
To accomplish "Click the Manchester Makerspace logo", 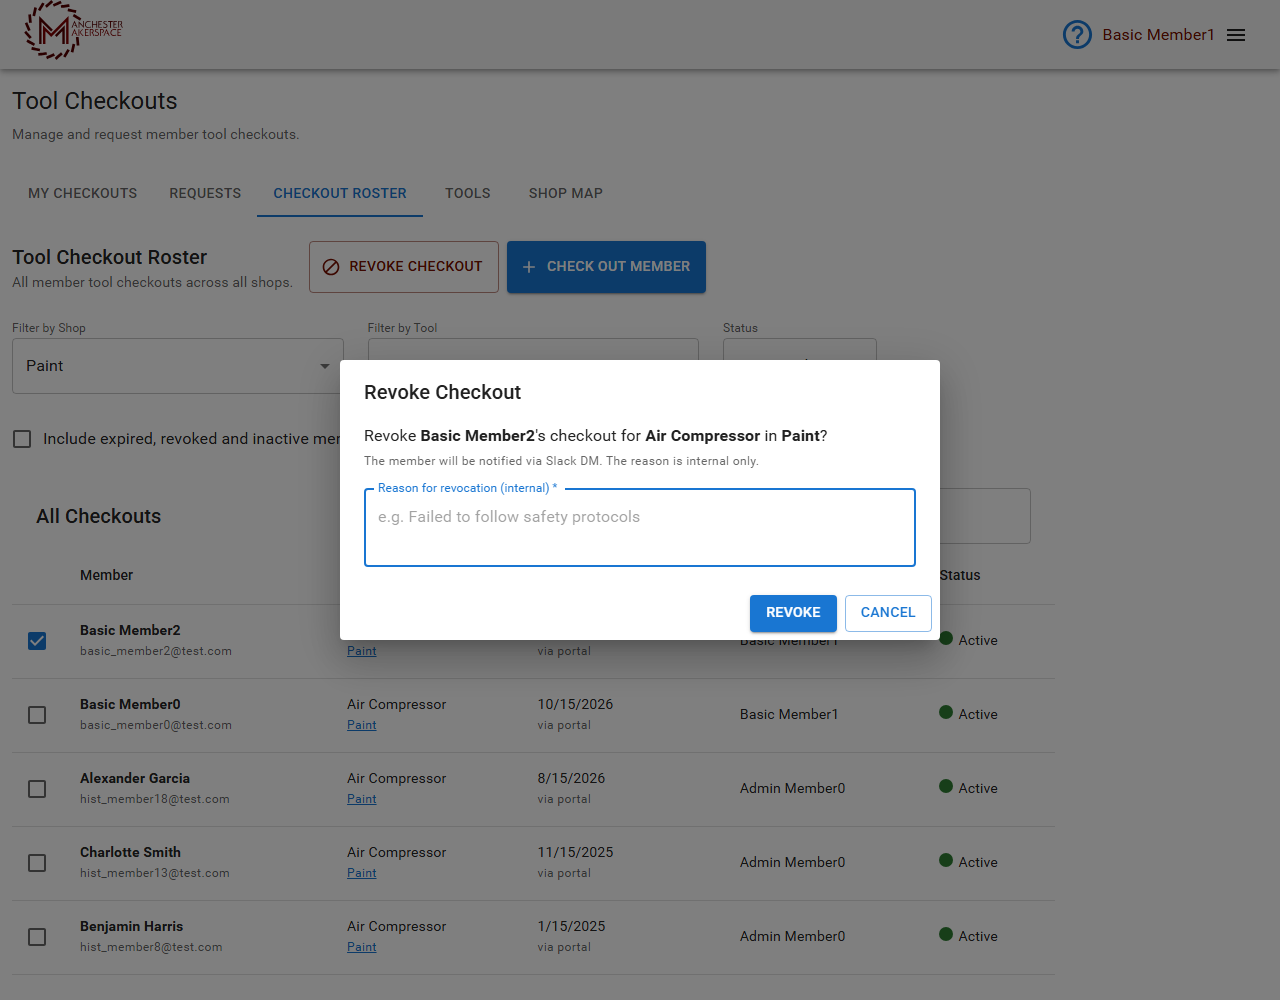I will [73, 30].
